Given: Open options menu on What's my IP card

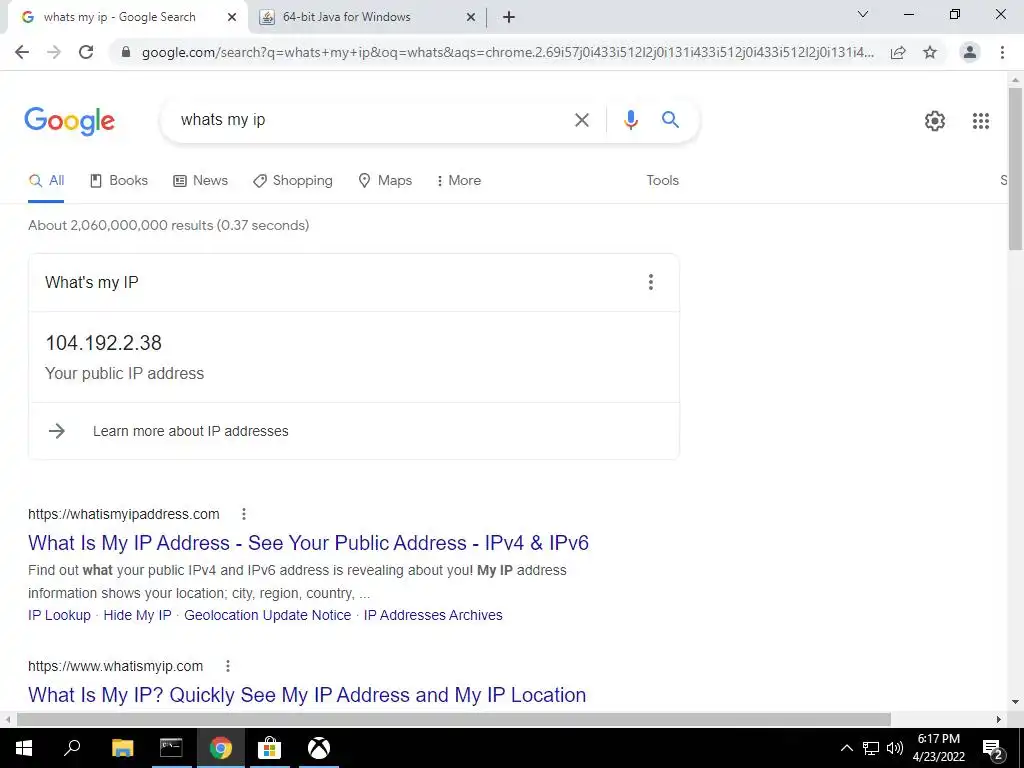Looking at the screenshot, I should point(650,282).
